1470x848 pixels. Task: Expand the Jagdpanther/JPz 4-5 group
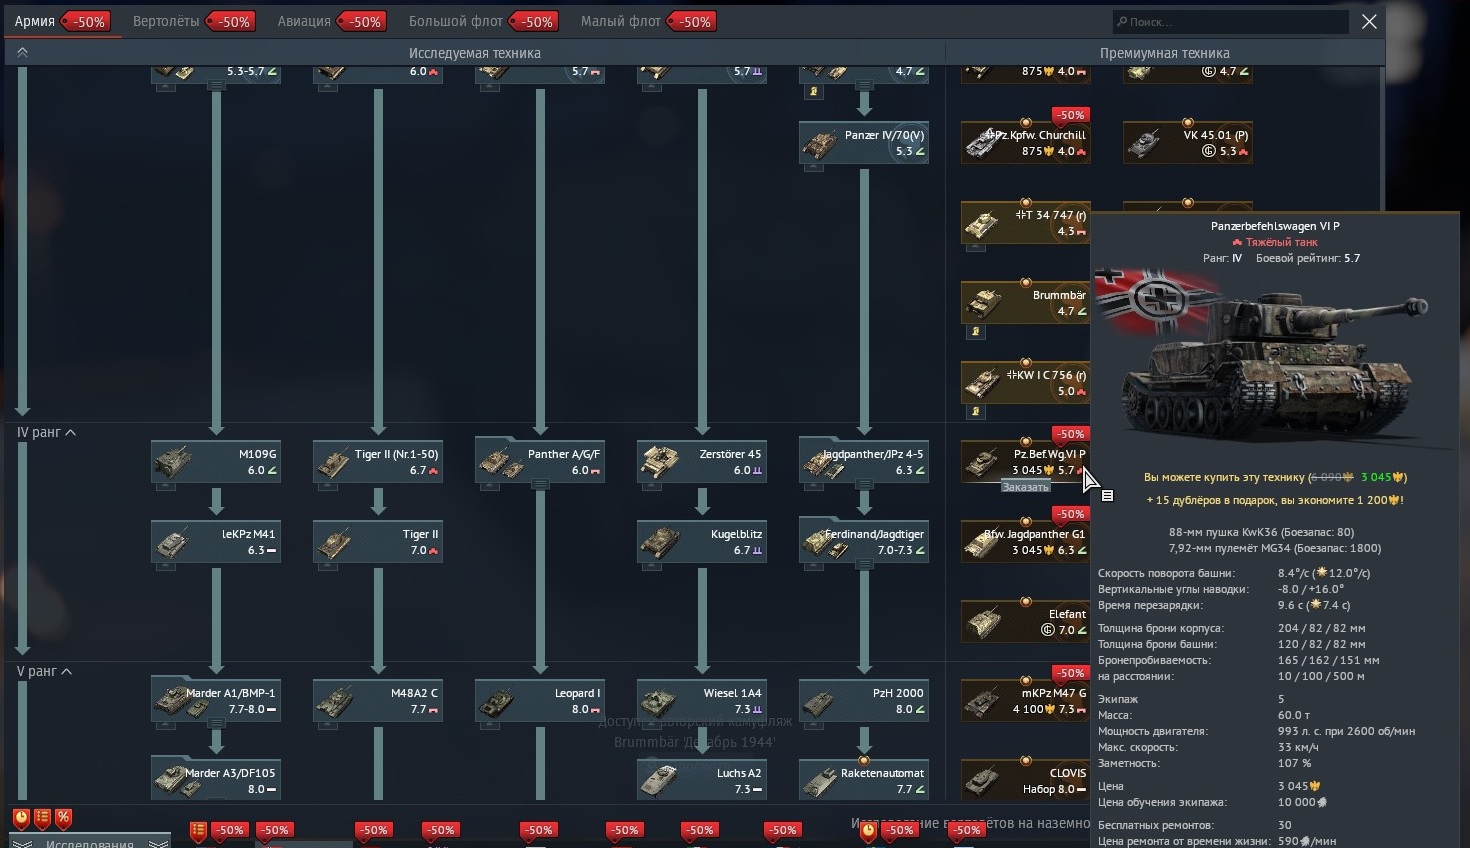pyautogui.click(x=864, y=484)
